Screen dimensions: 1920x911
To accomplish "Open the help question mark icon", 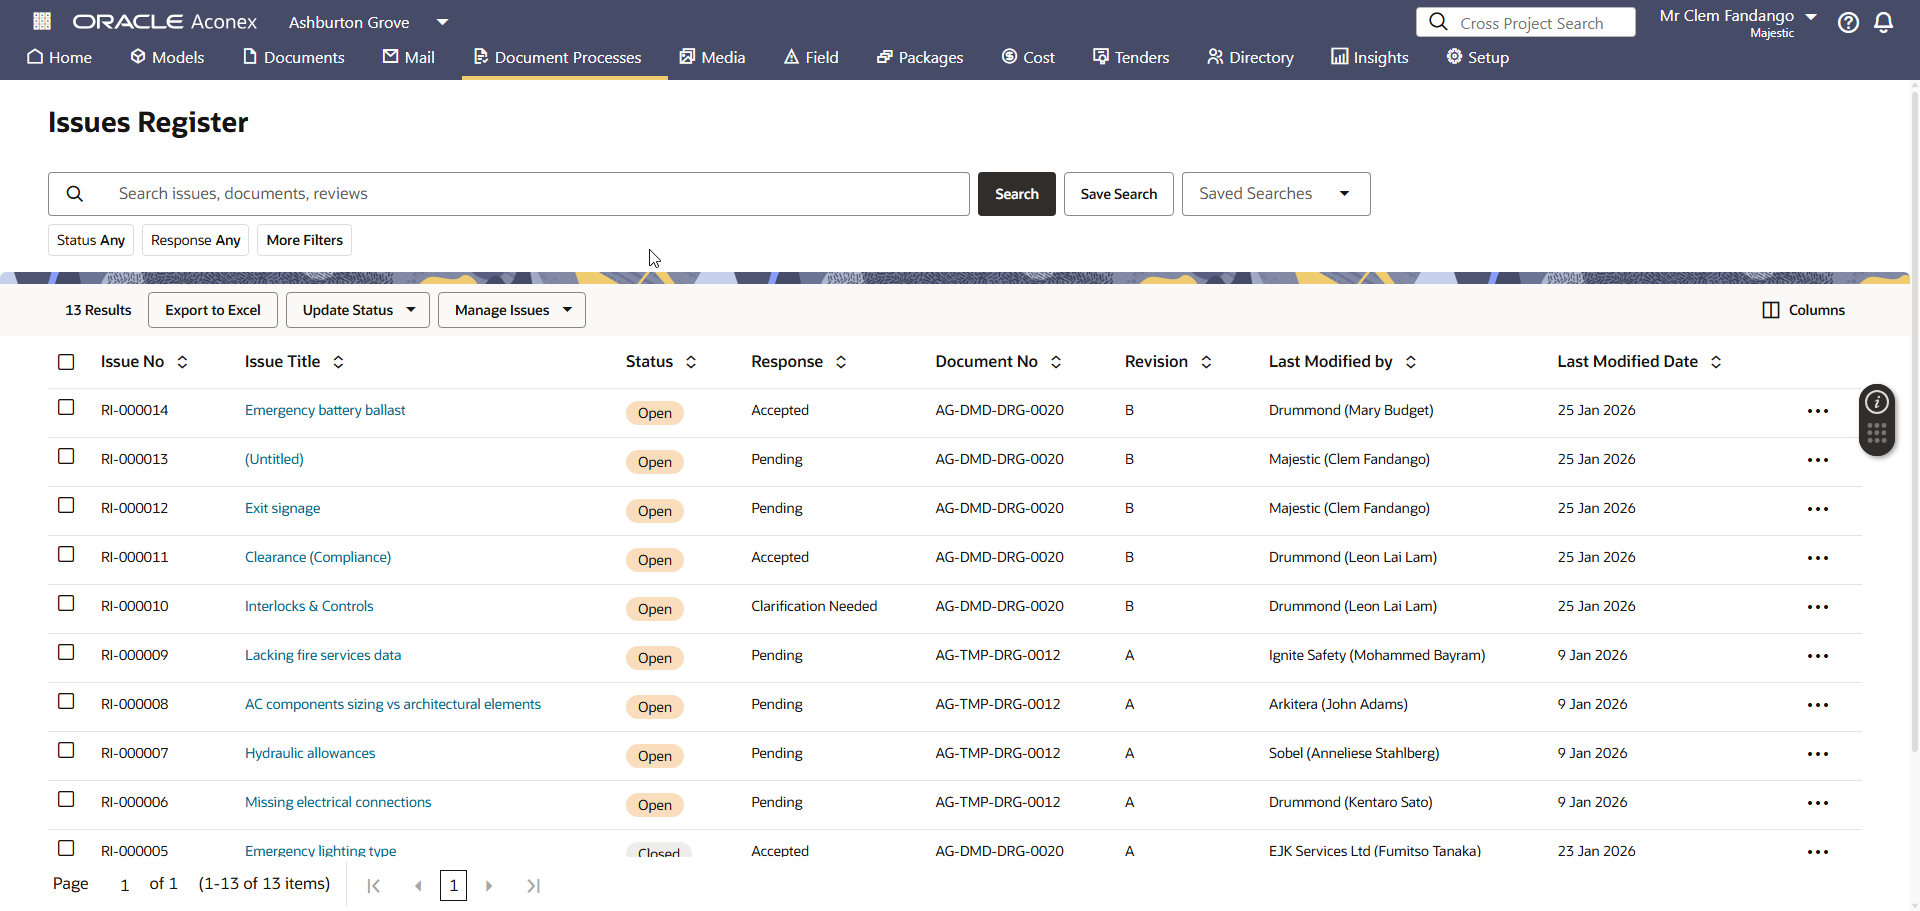I will click(x=1848, y=22).
